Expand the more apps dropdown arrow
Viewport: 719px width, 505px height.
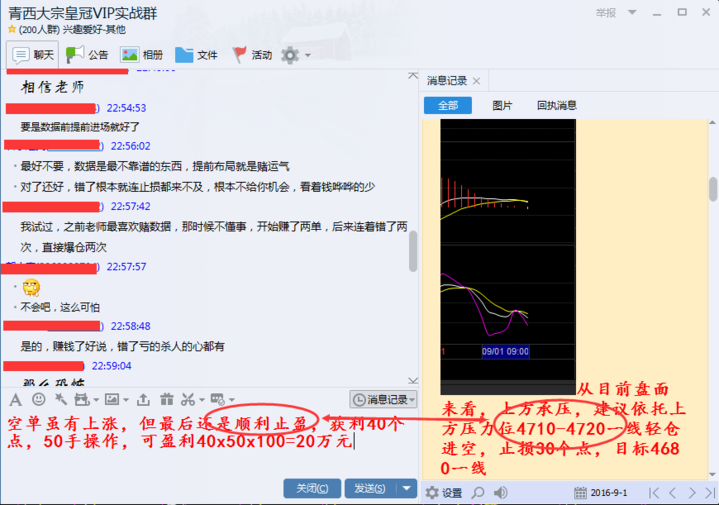coord(232,400)
